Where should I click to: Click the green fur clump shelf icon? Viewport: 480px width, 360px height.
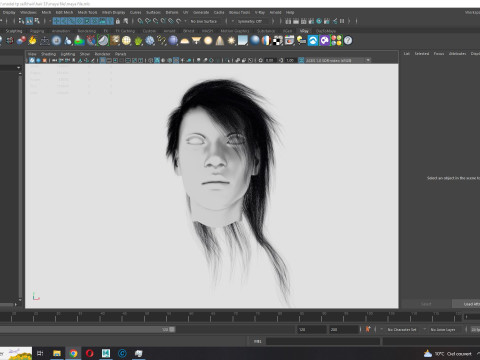pos(138,41)
